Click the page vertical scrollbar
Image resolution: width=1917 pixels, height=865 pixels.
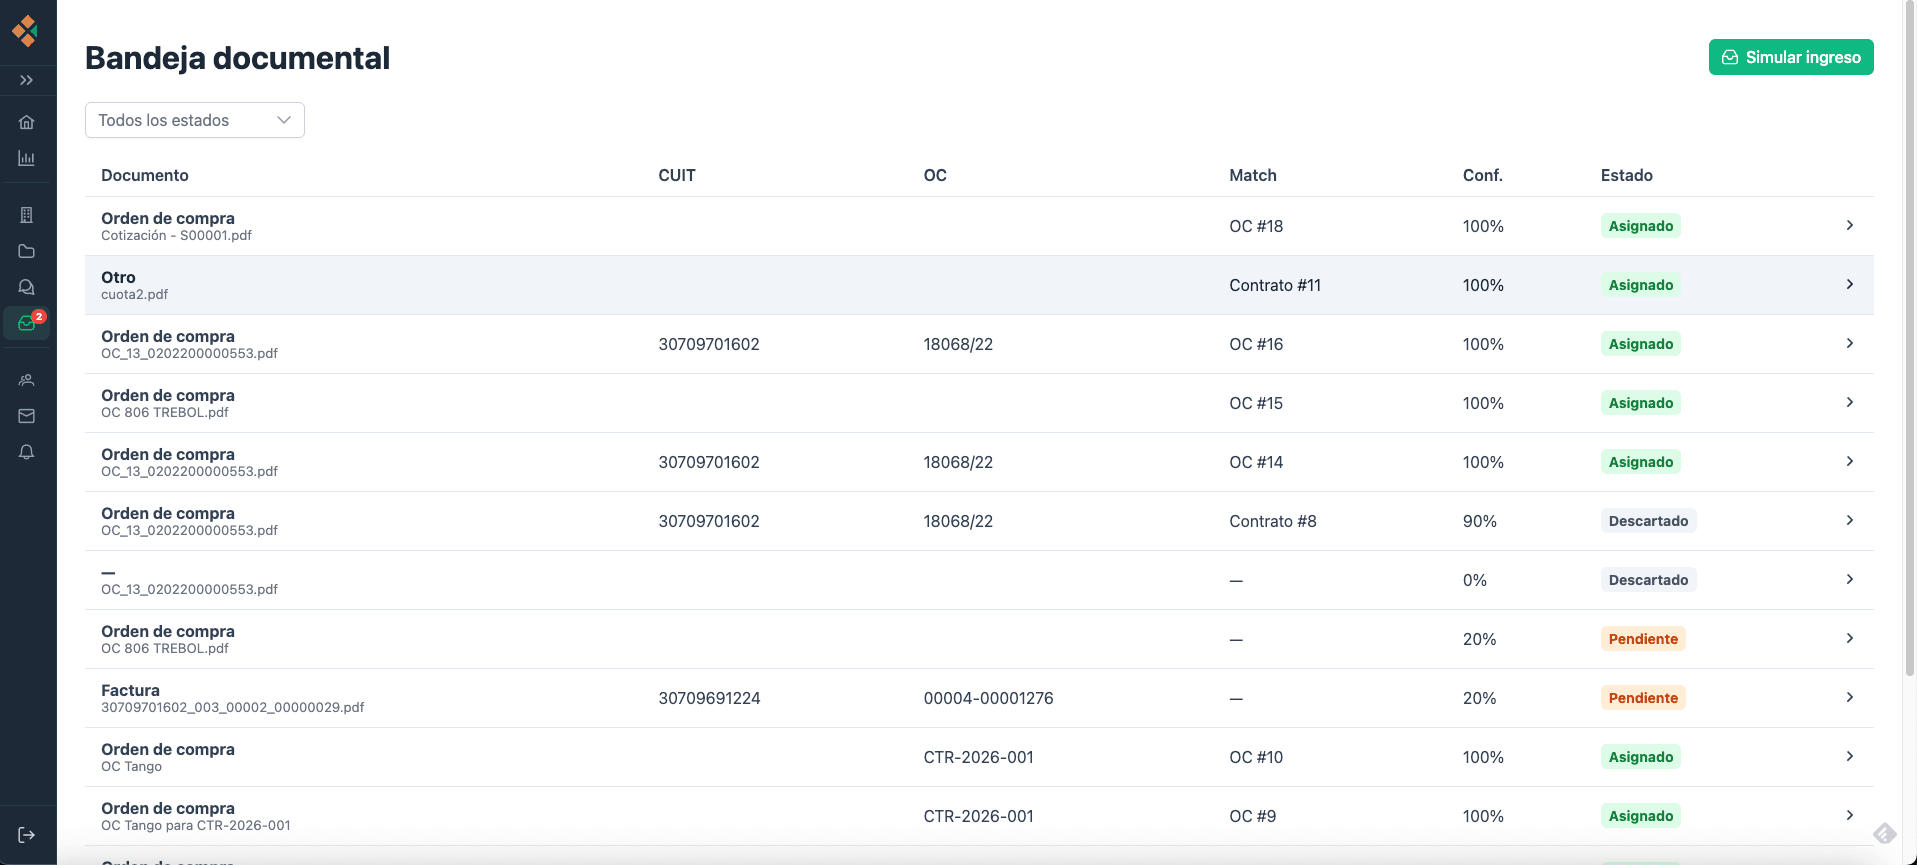(x=1910, y=340)
